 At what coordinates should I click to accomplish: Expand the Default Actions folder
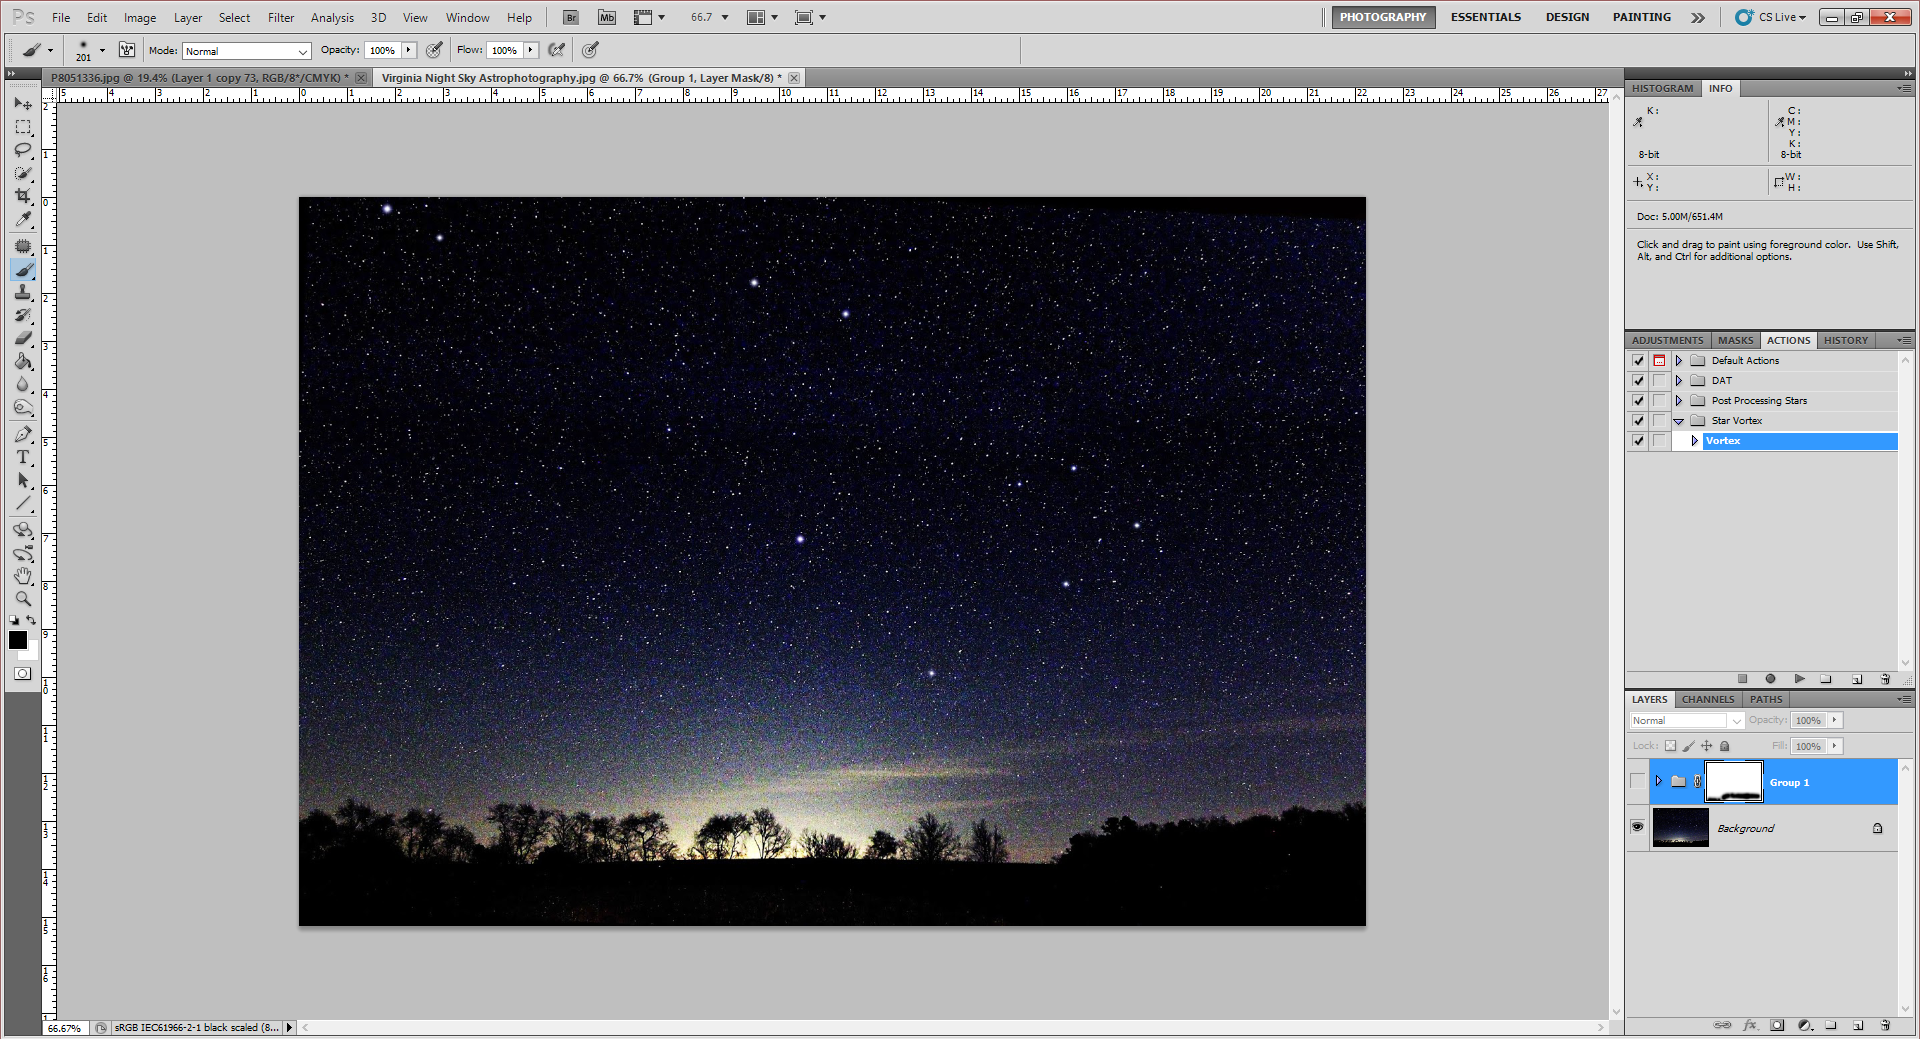[1679, 361]
